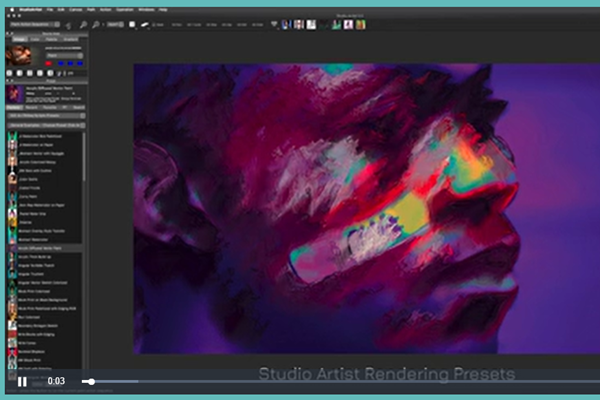600x400 pixels.
Task: Click the source image face thumbnail
Action: point(18,56)
